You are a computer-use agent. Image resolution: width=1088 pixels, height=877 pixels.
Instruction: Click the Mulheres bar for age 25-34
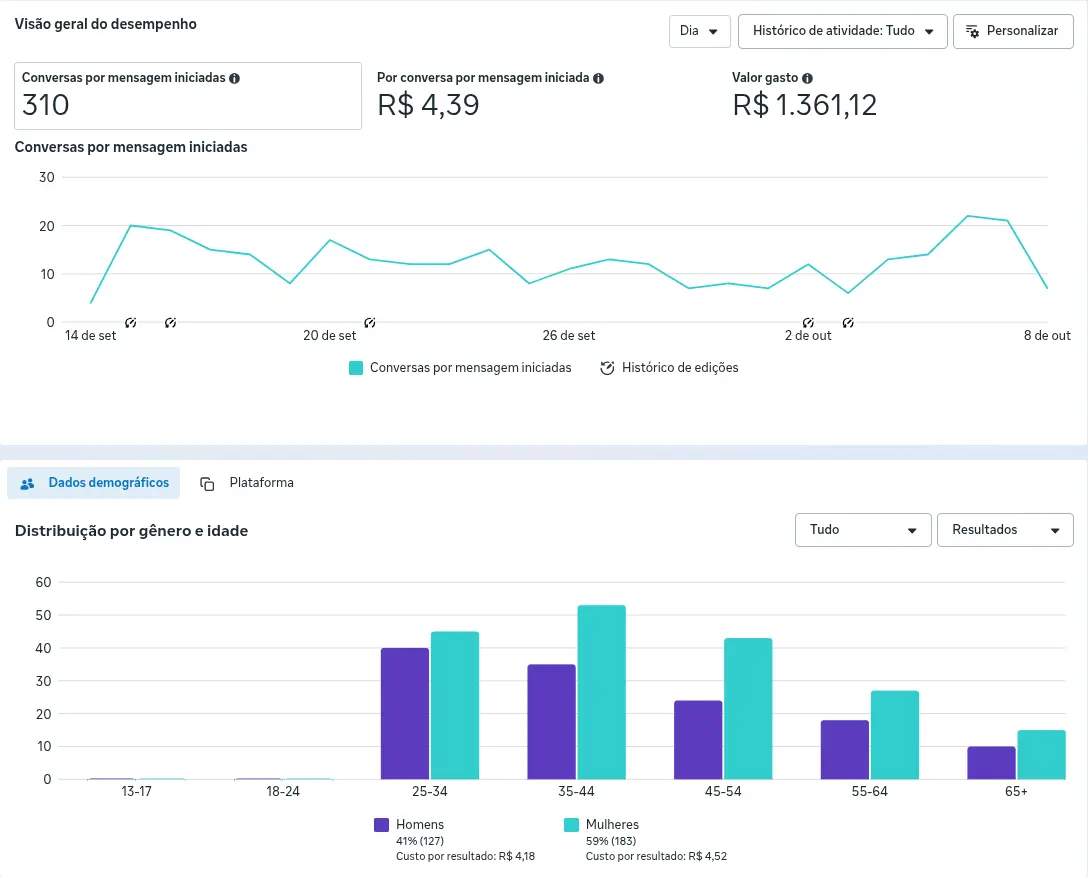[455, 706]
